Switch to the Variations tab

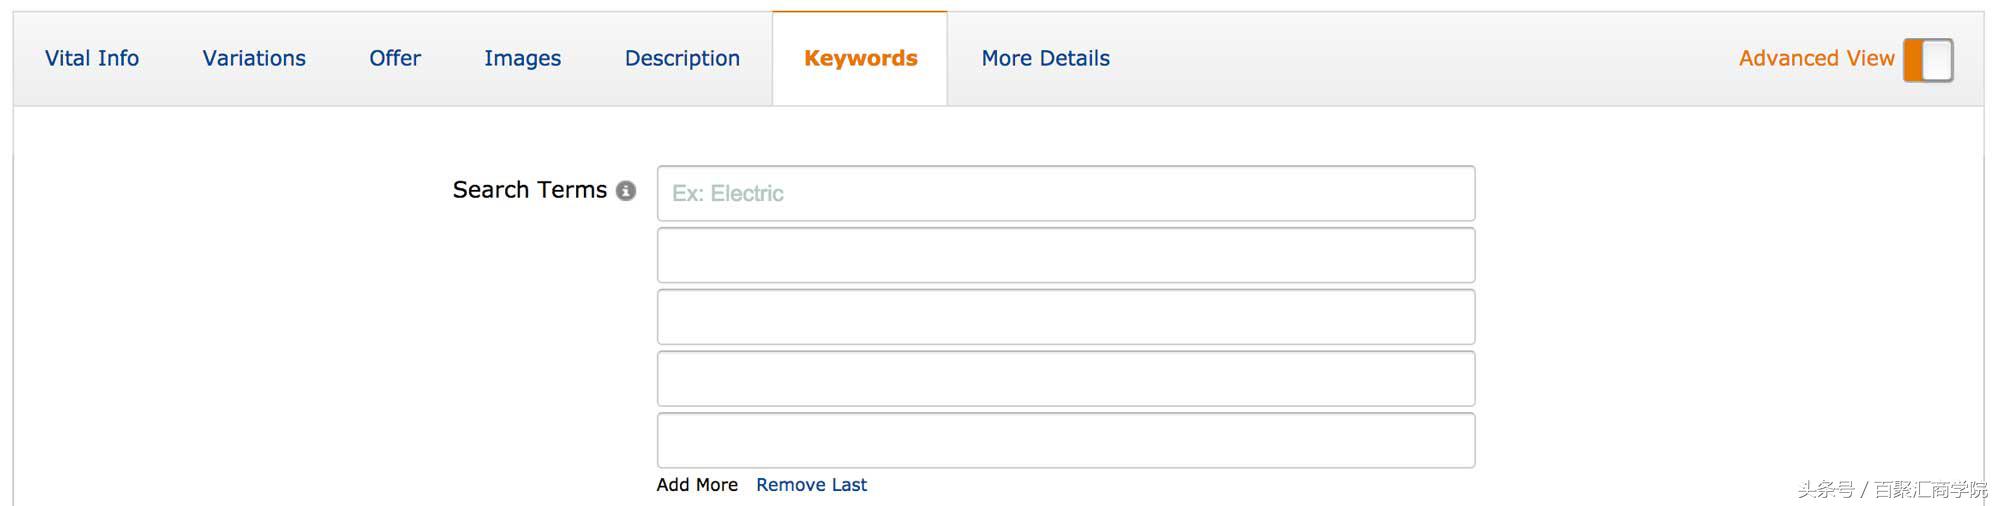254,59
